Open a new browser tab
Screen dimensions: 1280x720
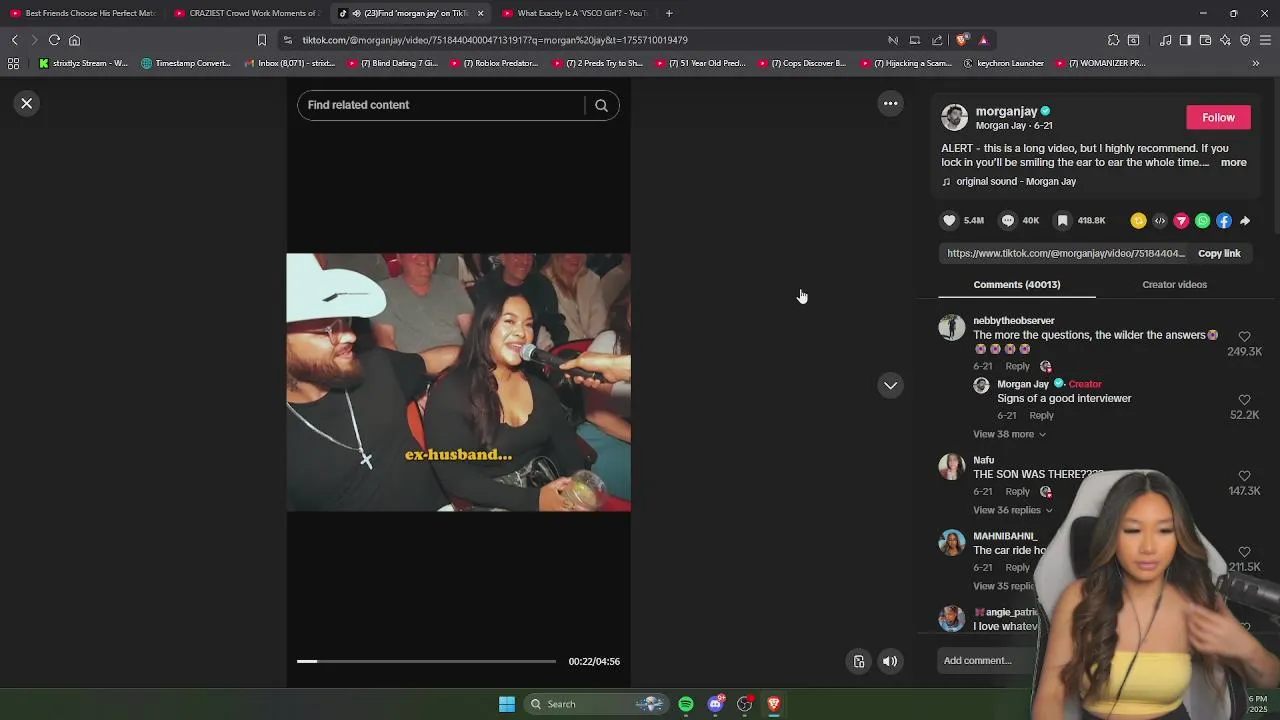(x=669, y=13)
